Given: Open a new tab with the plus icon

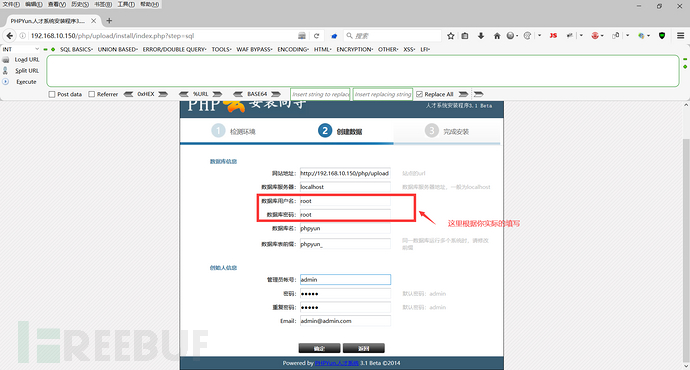Looking at the screenshot, I should (x=109, y=20).
